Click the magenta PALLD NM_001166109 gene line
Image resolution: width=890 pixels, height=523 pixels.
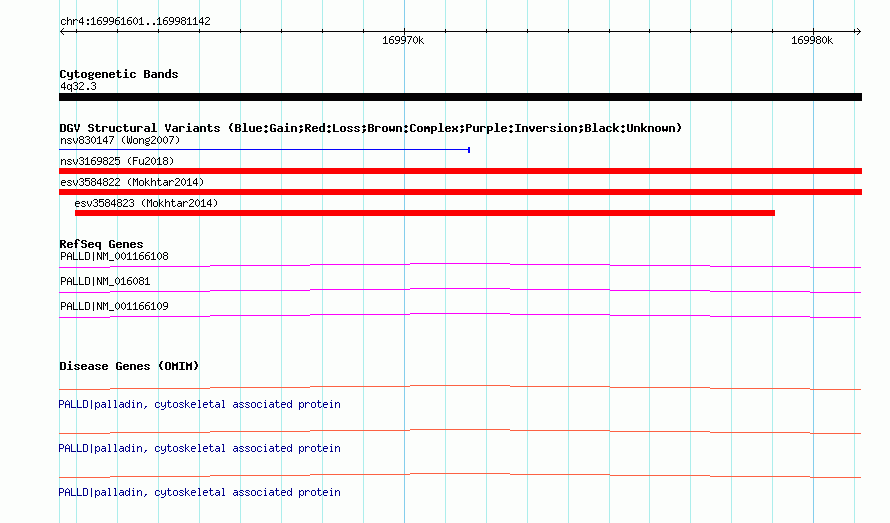pos(460,315)
